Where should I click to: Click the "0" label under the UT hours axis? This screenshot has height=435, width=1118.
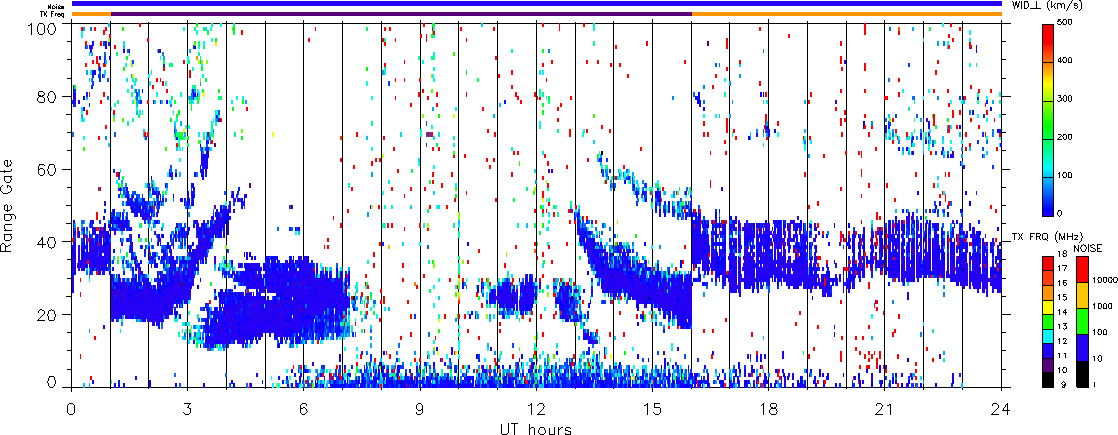71,409
